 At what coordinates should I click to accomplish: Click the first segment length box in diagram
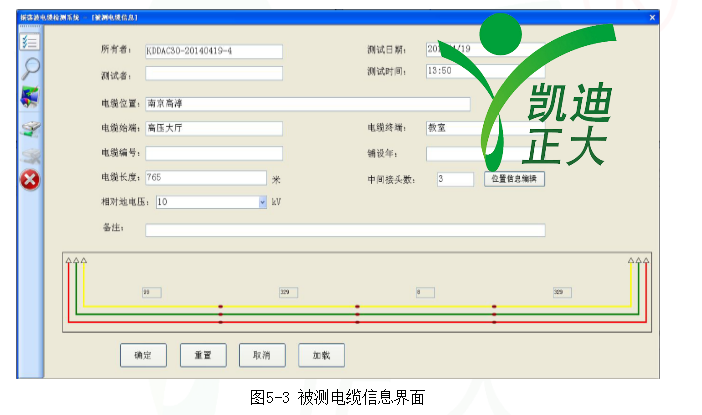point(150,292)
